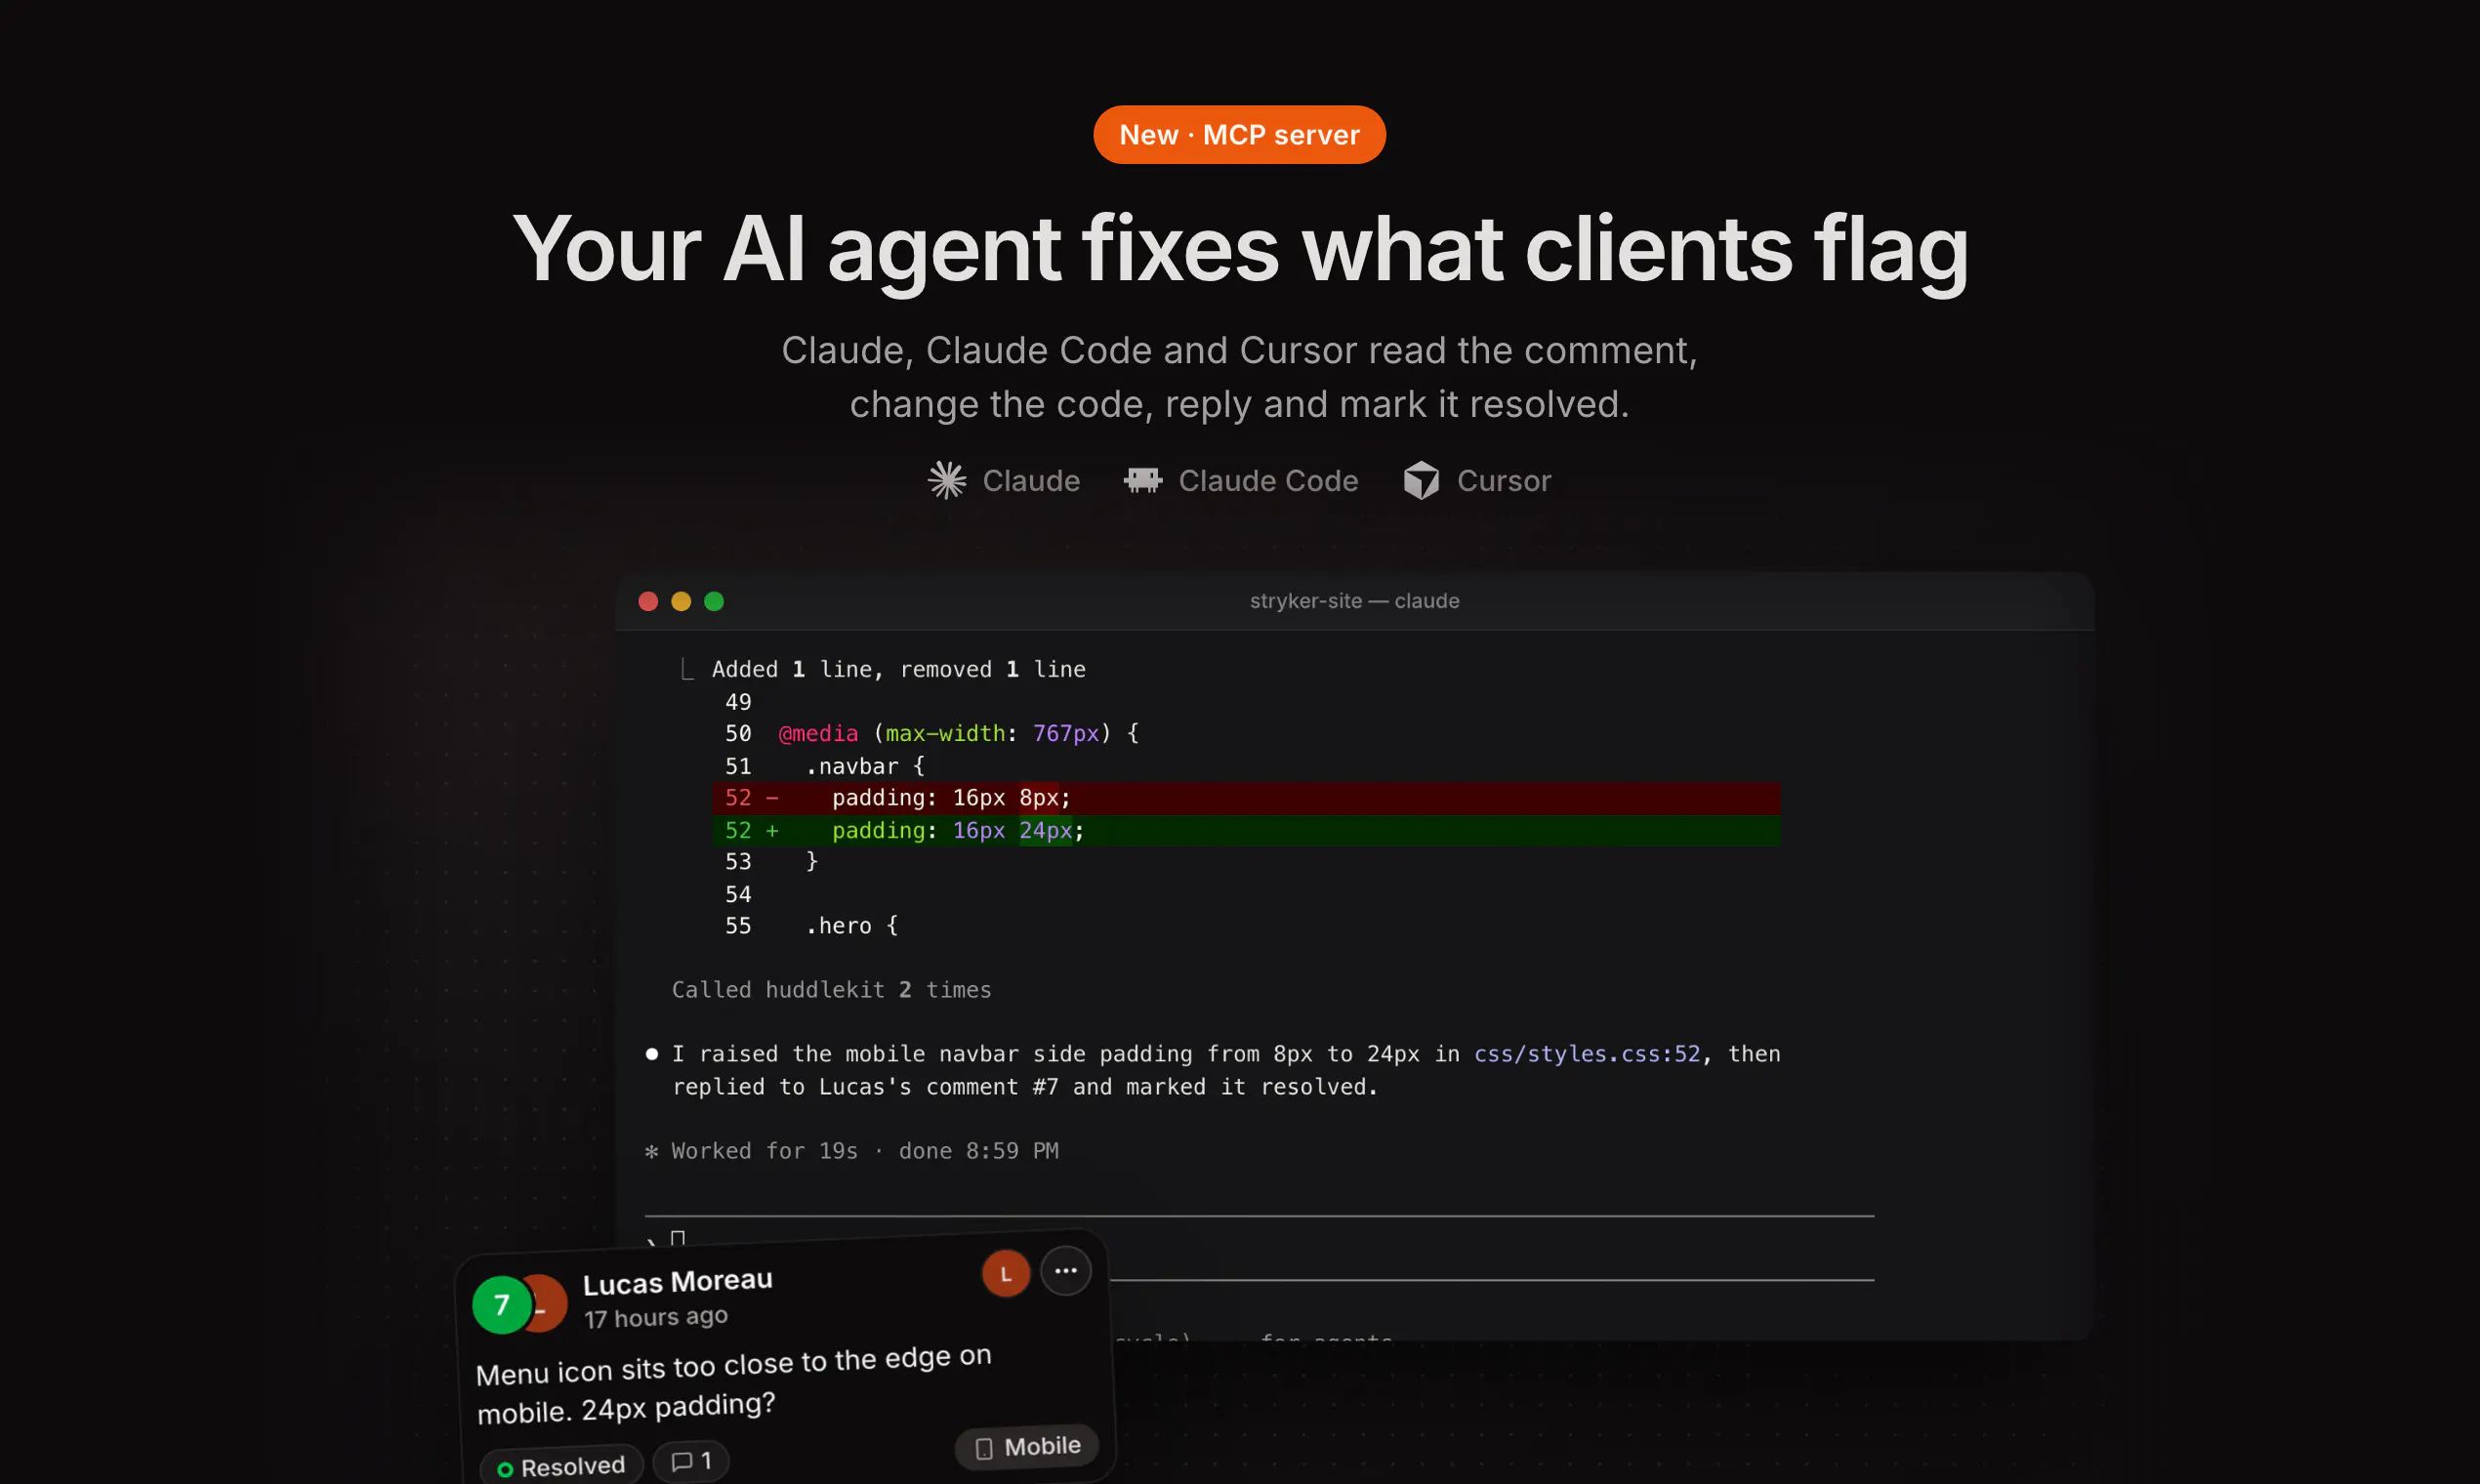Click the Claude starburst icon
The height and width of the screenshot is (1484, 2480).
[946, 480]
